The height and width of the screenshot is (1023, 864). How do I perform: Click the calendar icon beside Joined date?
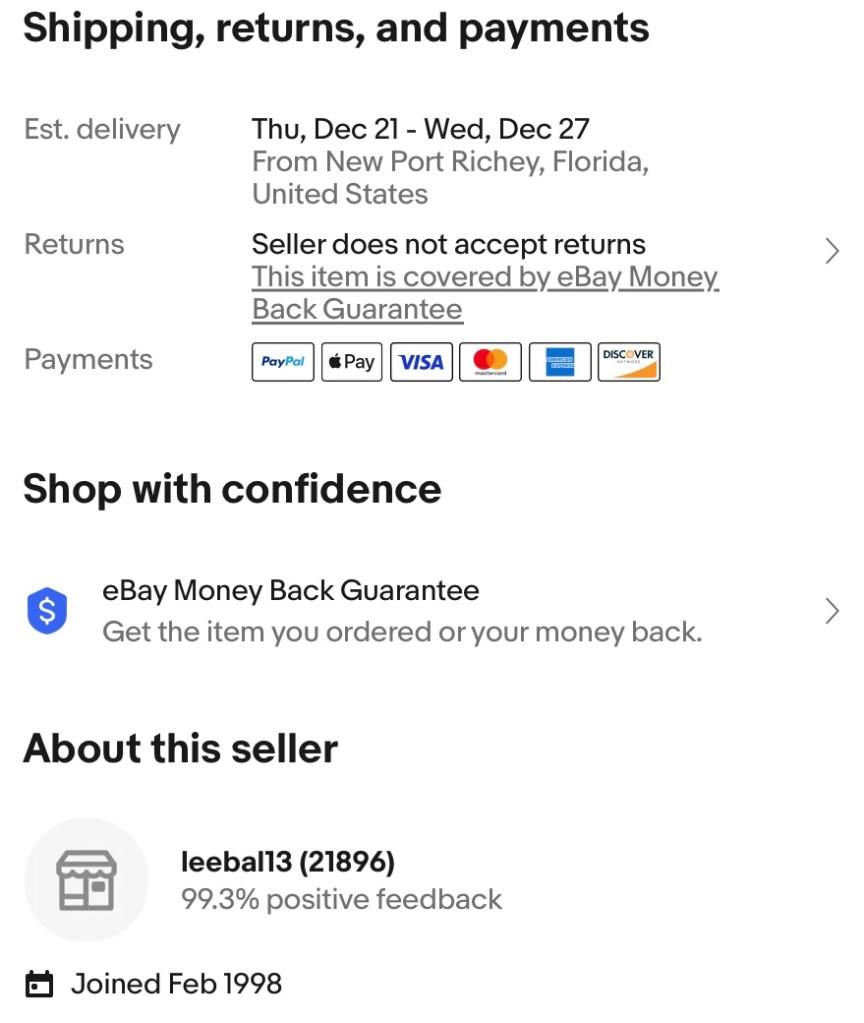(38, 984)
